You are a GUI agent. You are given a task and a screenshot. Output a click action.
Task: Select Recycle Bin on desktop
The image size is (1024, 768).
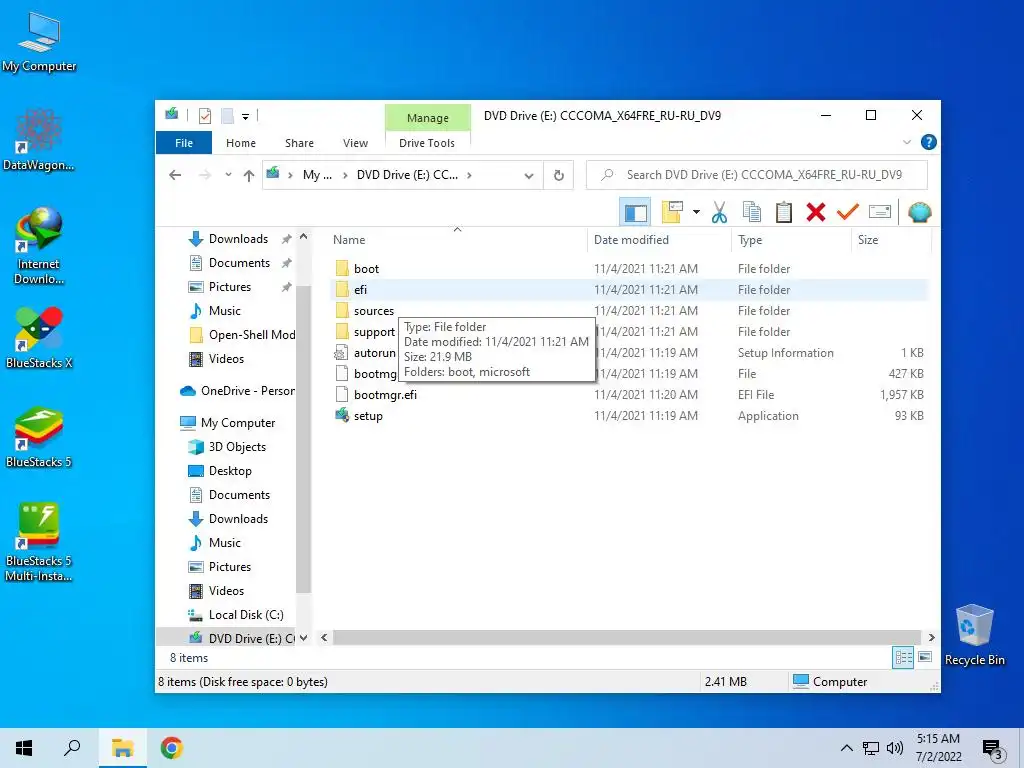[974, 635]
